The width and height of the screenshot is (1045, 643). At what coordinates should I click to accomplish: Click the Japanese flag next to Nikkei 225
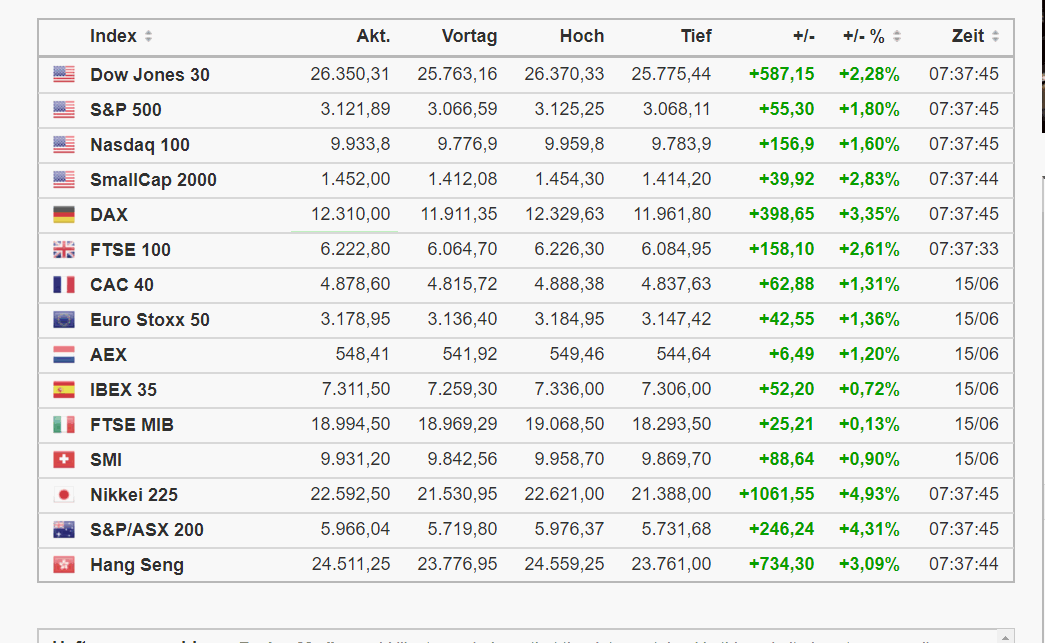tap(64, 494)
